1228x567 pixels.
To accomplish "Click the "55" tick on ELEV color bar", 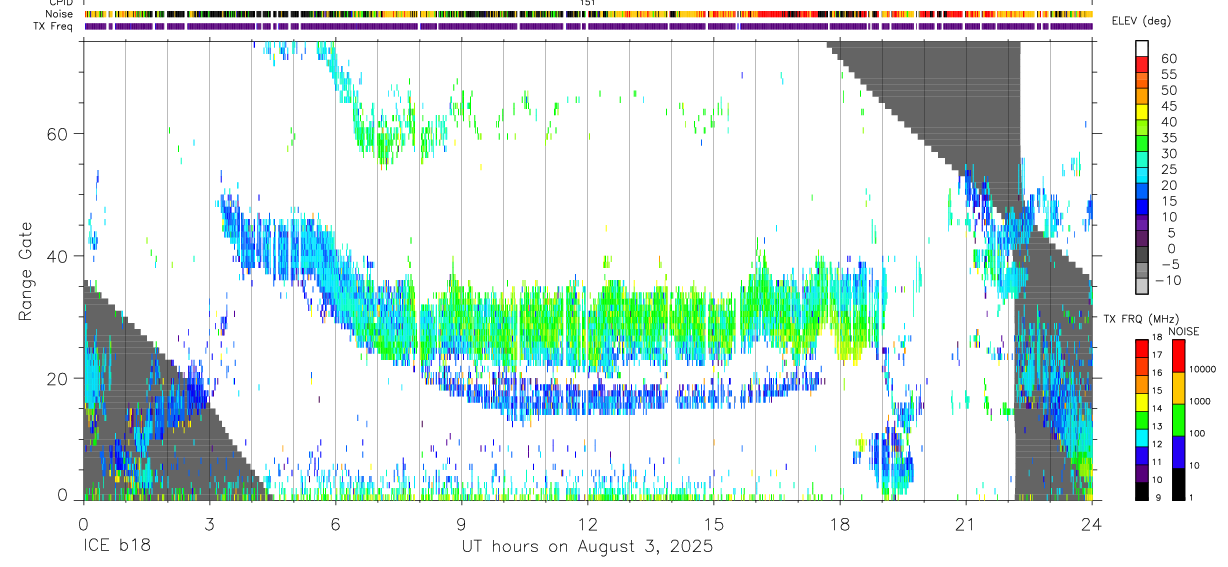I will point(1168,74).
